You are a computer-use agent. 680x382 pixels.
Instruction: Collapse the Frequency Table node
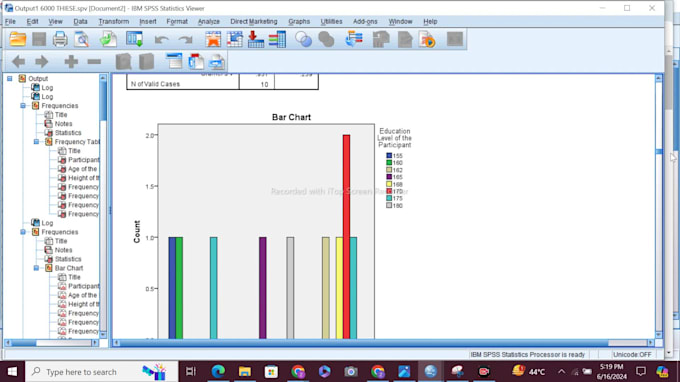point(36,142)
